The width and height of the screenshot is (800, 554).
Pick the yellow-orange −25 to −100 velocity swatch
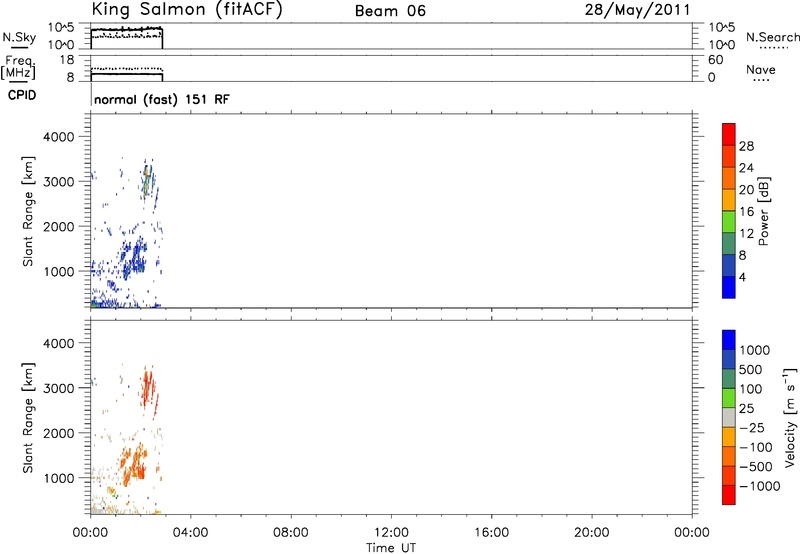click(729, 437)
